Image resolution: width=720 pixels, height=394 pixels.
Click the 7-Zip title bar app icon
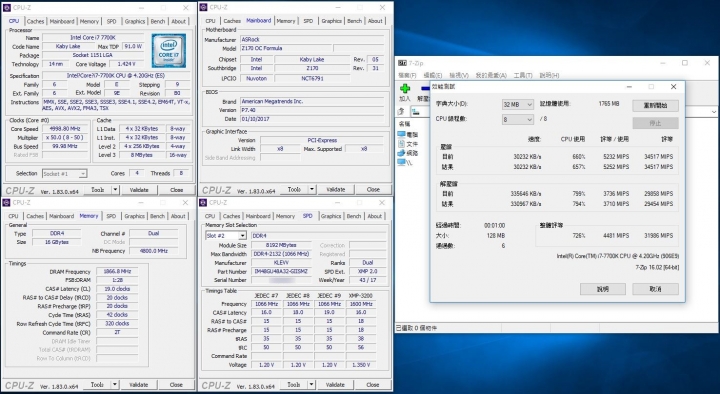[x=402, y=63]
